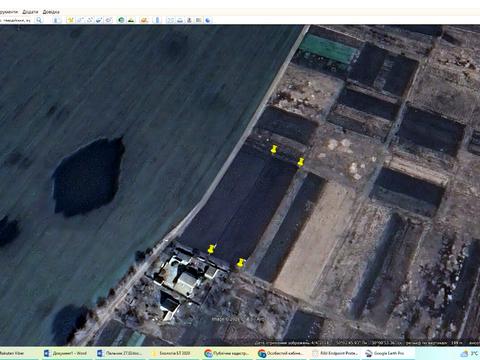Switch to Google Earth Pro taskbar button
Viewport: 480px width, 360px height.
click(x=389, y=353)
